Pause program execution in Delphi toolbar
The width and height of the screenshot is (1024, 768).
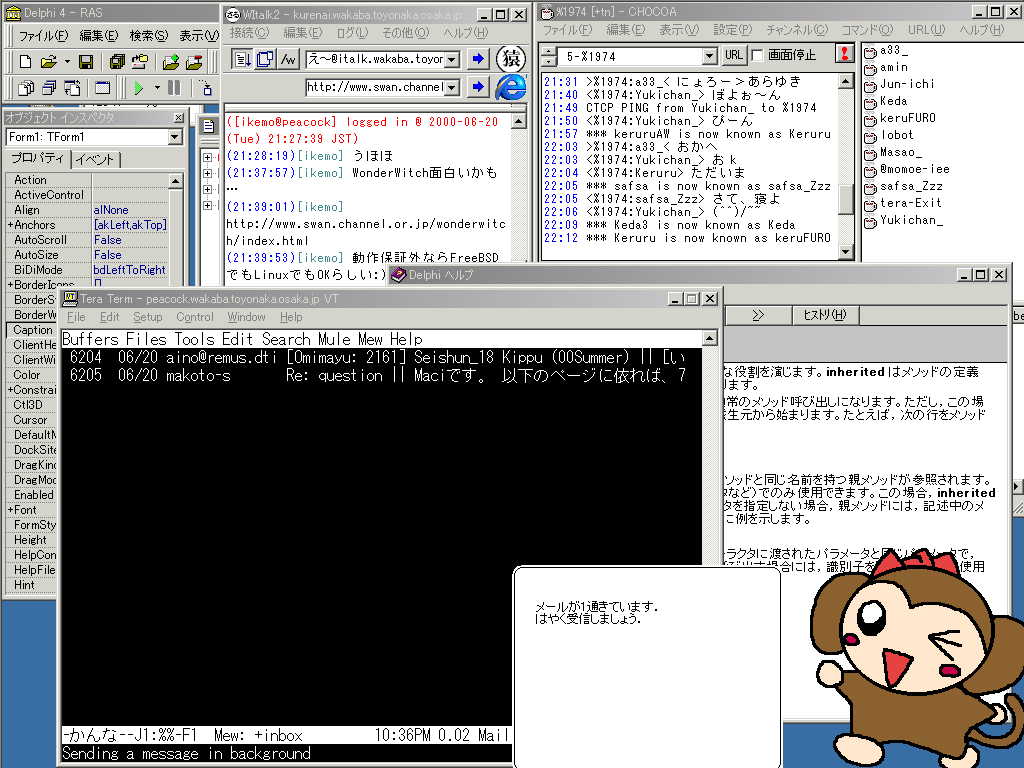[x=173, y=87]
